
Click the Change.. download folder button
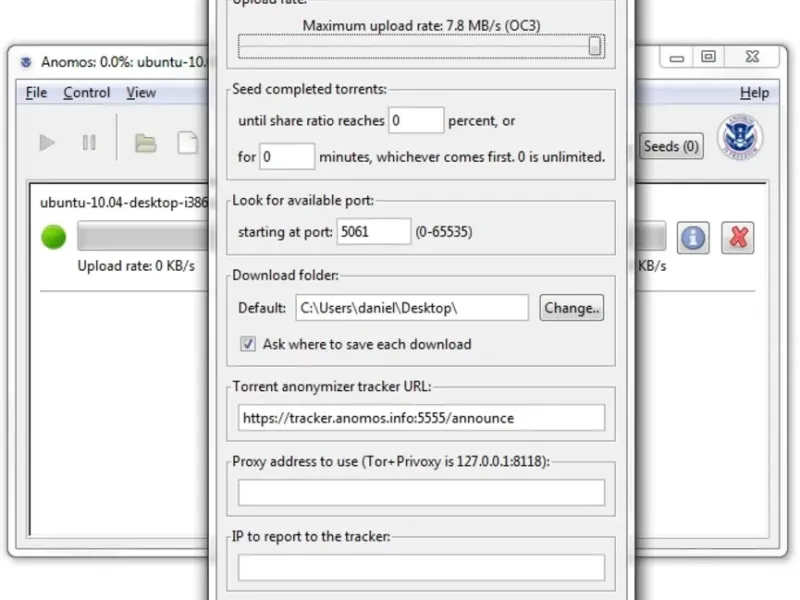572,308
